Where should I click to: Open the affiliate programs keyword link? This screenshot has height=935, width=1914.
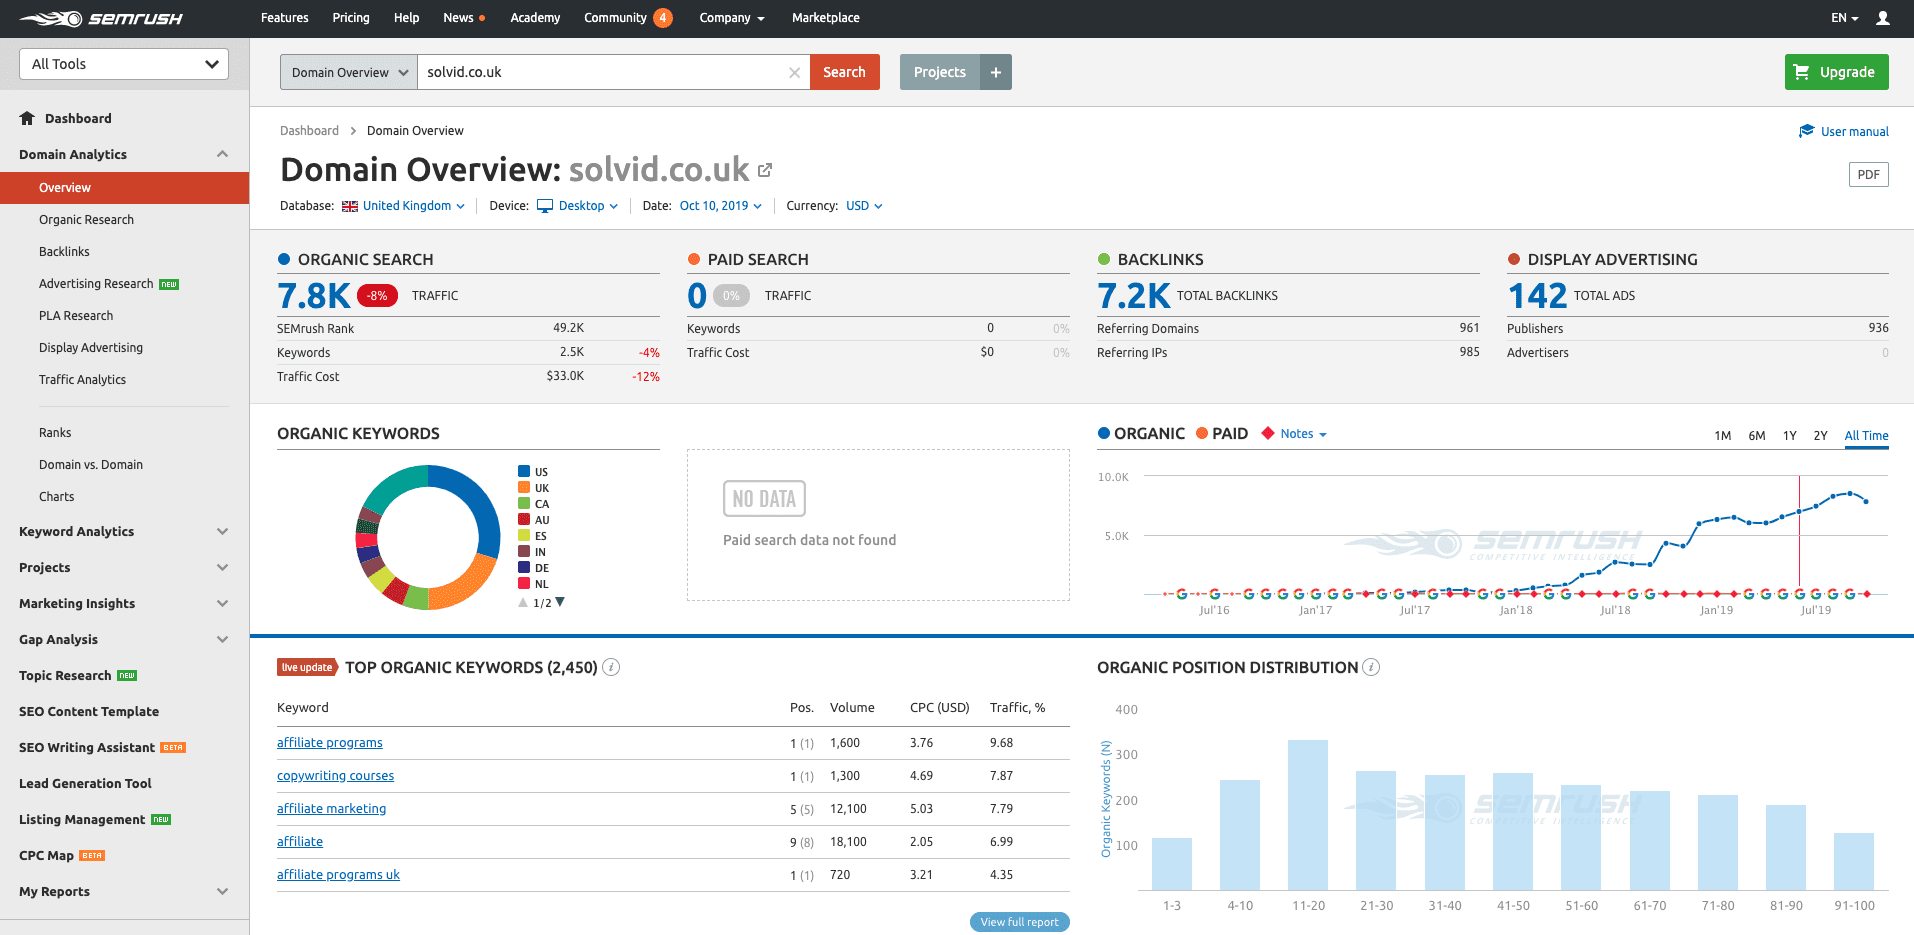pos(330,743)
